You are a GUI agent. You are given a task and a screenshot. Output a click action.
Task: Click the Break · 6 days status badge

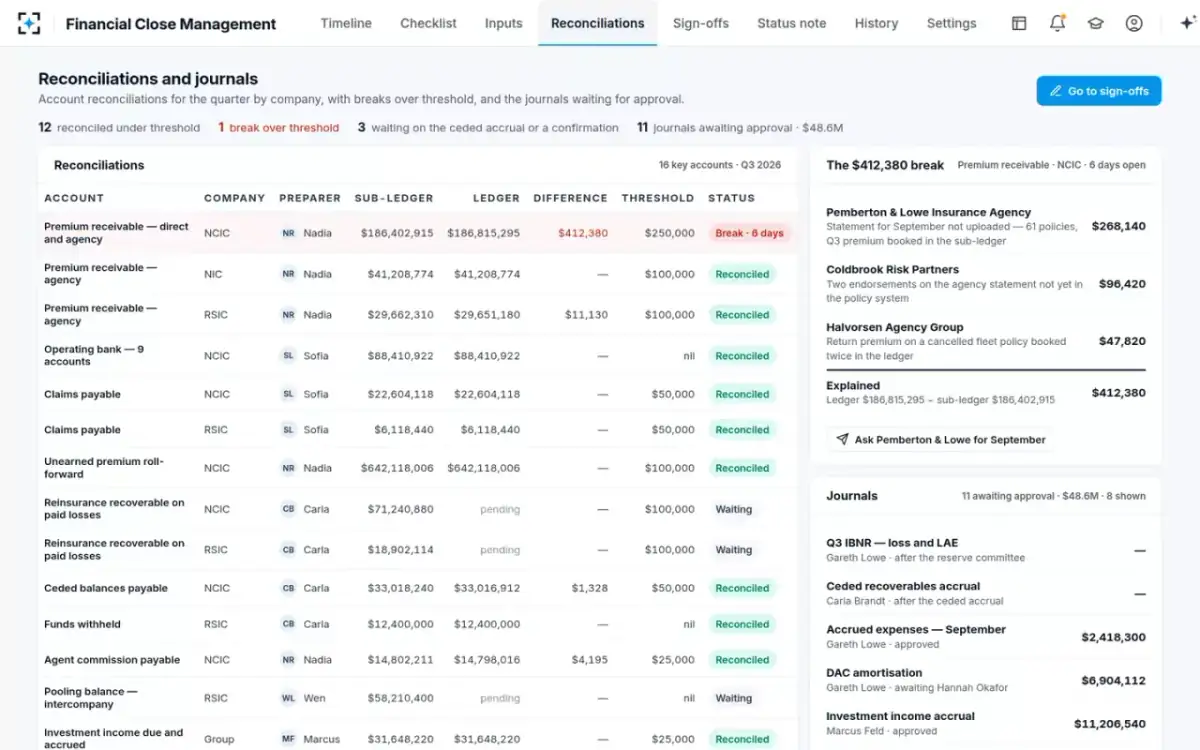point(750,233)
